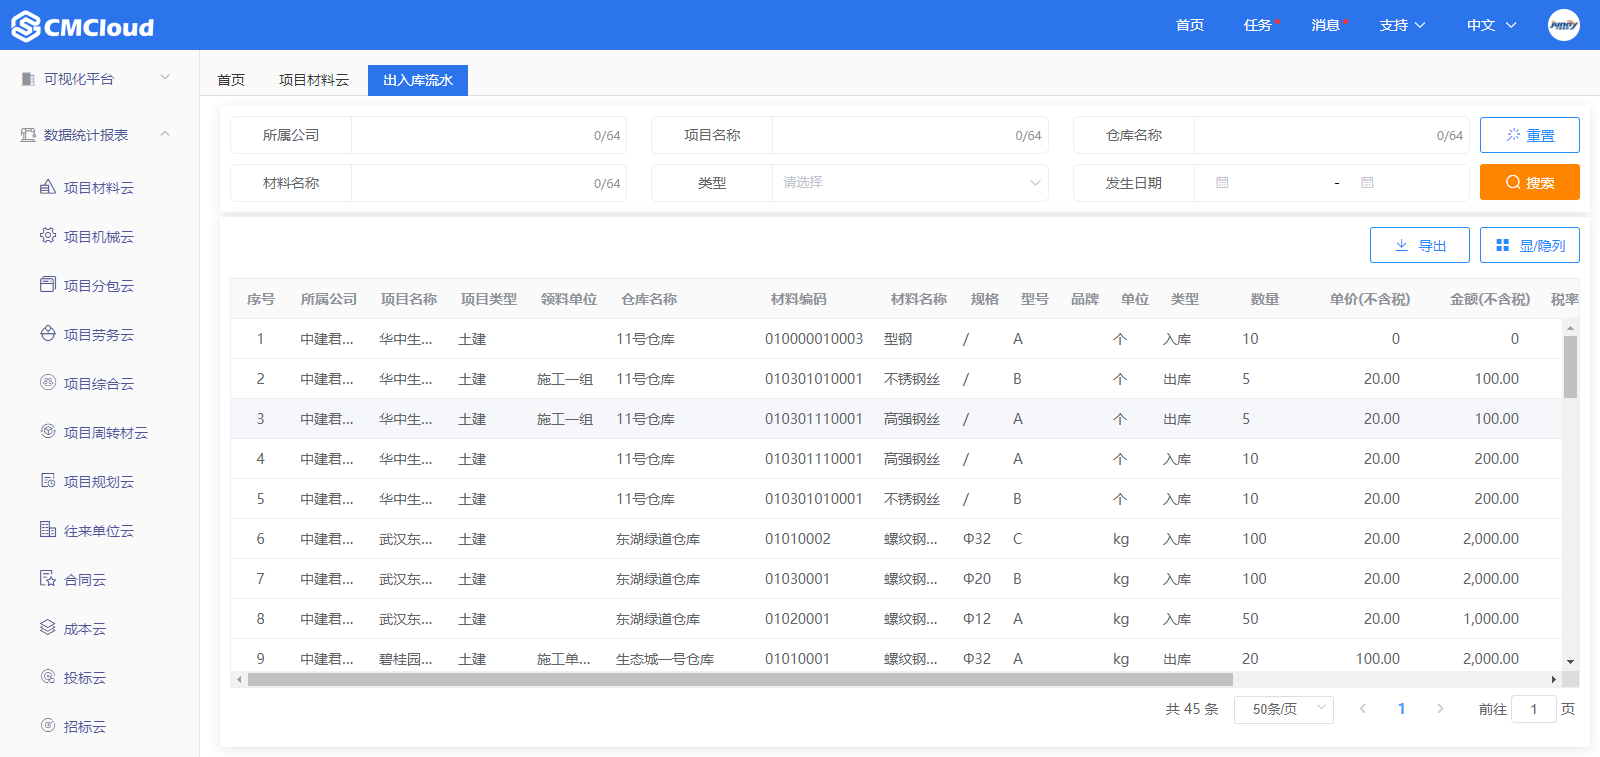Screen dimensions: 1600x757
Task: Click the end date calendar icon
Action: (x=1367, y=183)
